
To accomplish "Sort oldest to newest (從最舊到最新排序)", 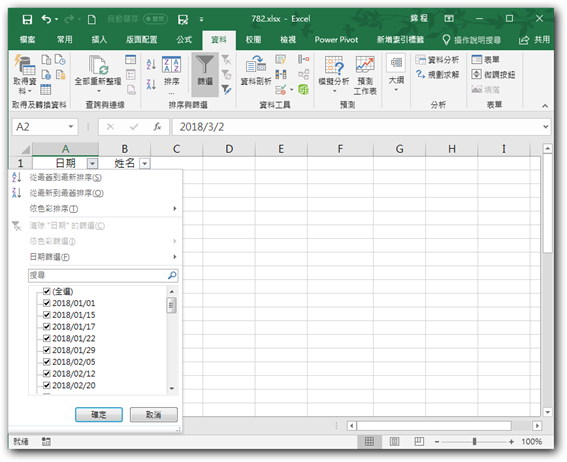I will coord(65,177).
